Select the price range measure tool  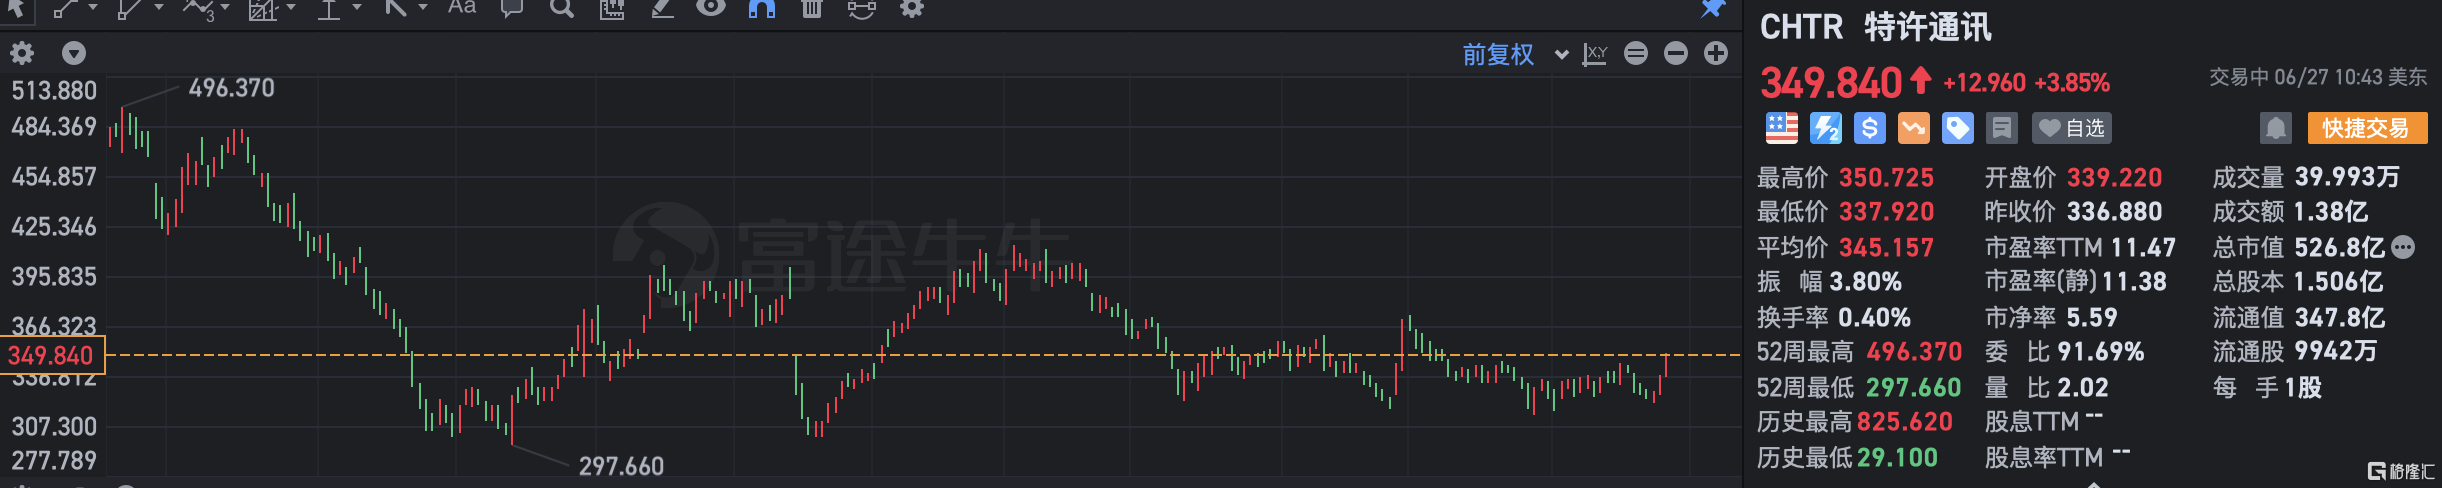coord(329,9)
